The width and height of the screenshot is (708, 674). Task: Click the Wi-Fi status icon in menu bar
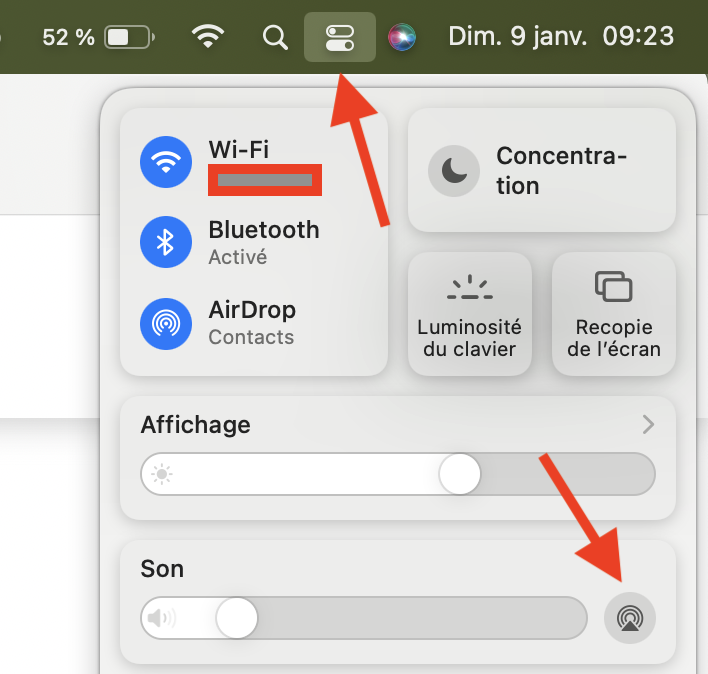(208, 36)
